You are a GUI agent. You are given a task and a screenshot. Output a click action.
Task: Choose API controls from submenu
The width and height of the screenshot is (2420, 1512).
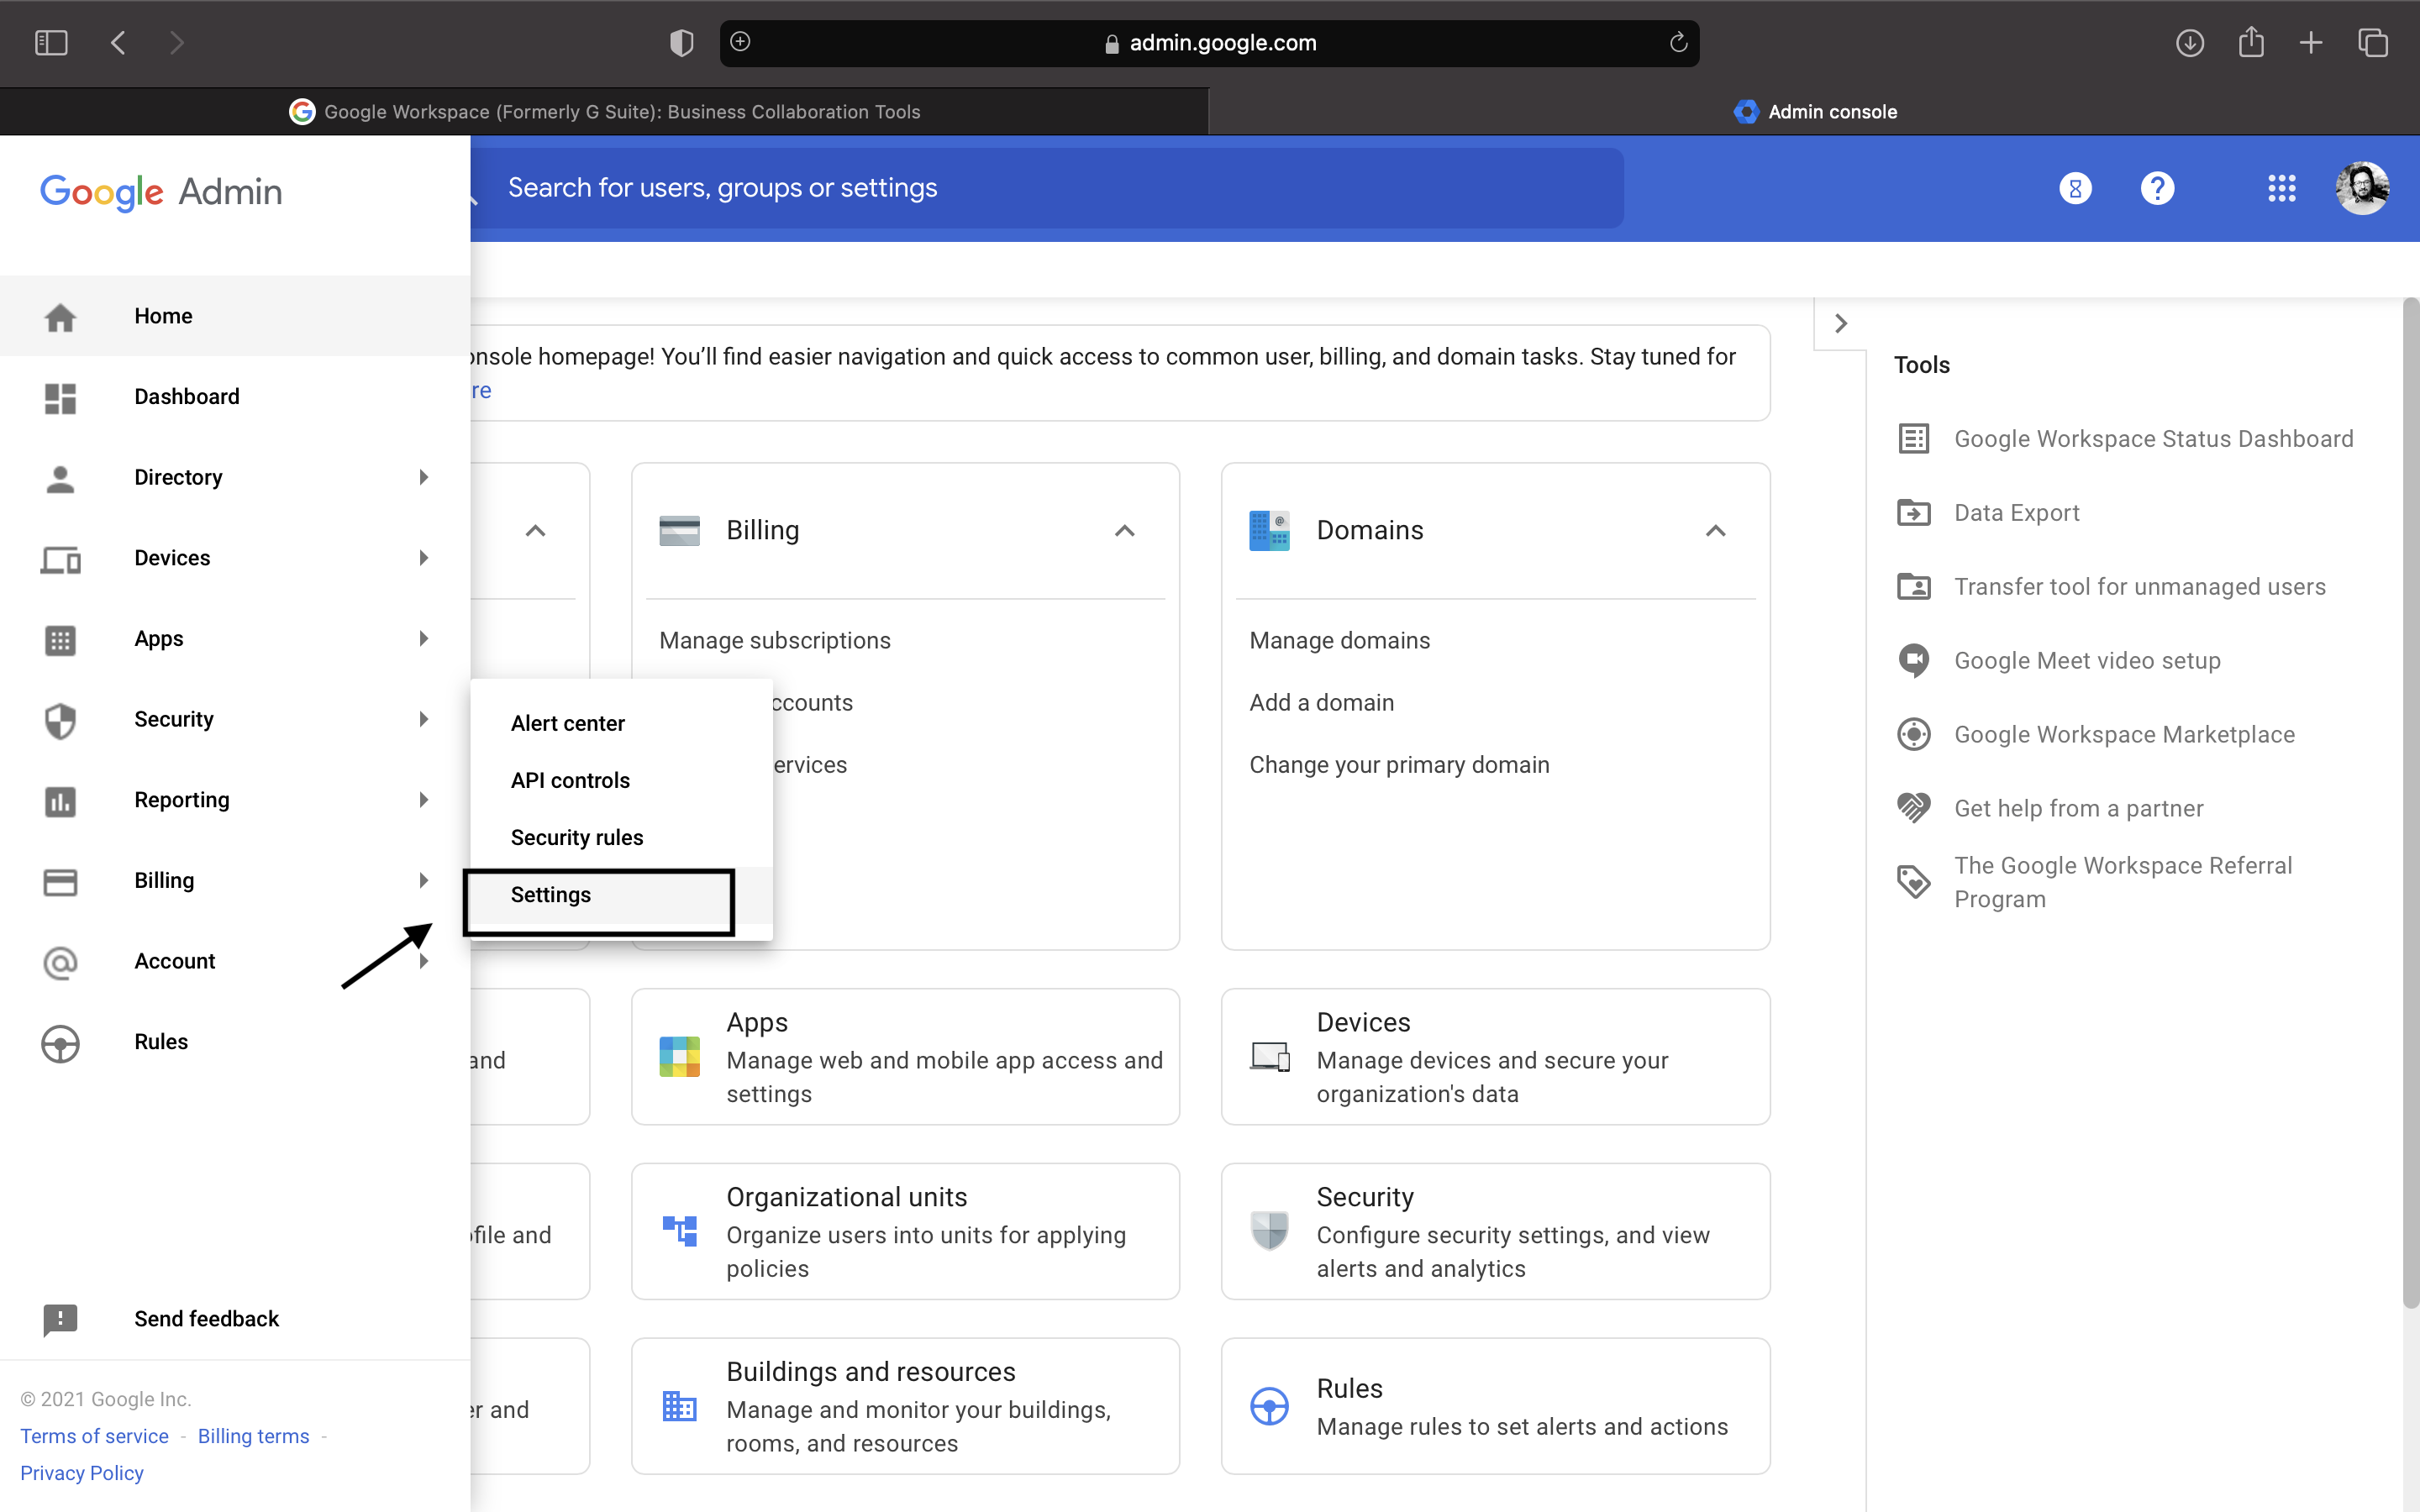pyautogui.click(x=570, y=781)
